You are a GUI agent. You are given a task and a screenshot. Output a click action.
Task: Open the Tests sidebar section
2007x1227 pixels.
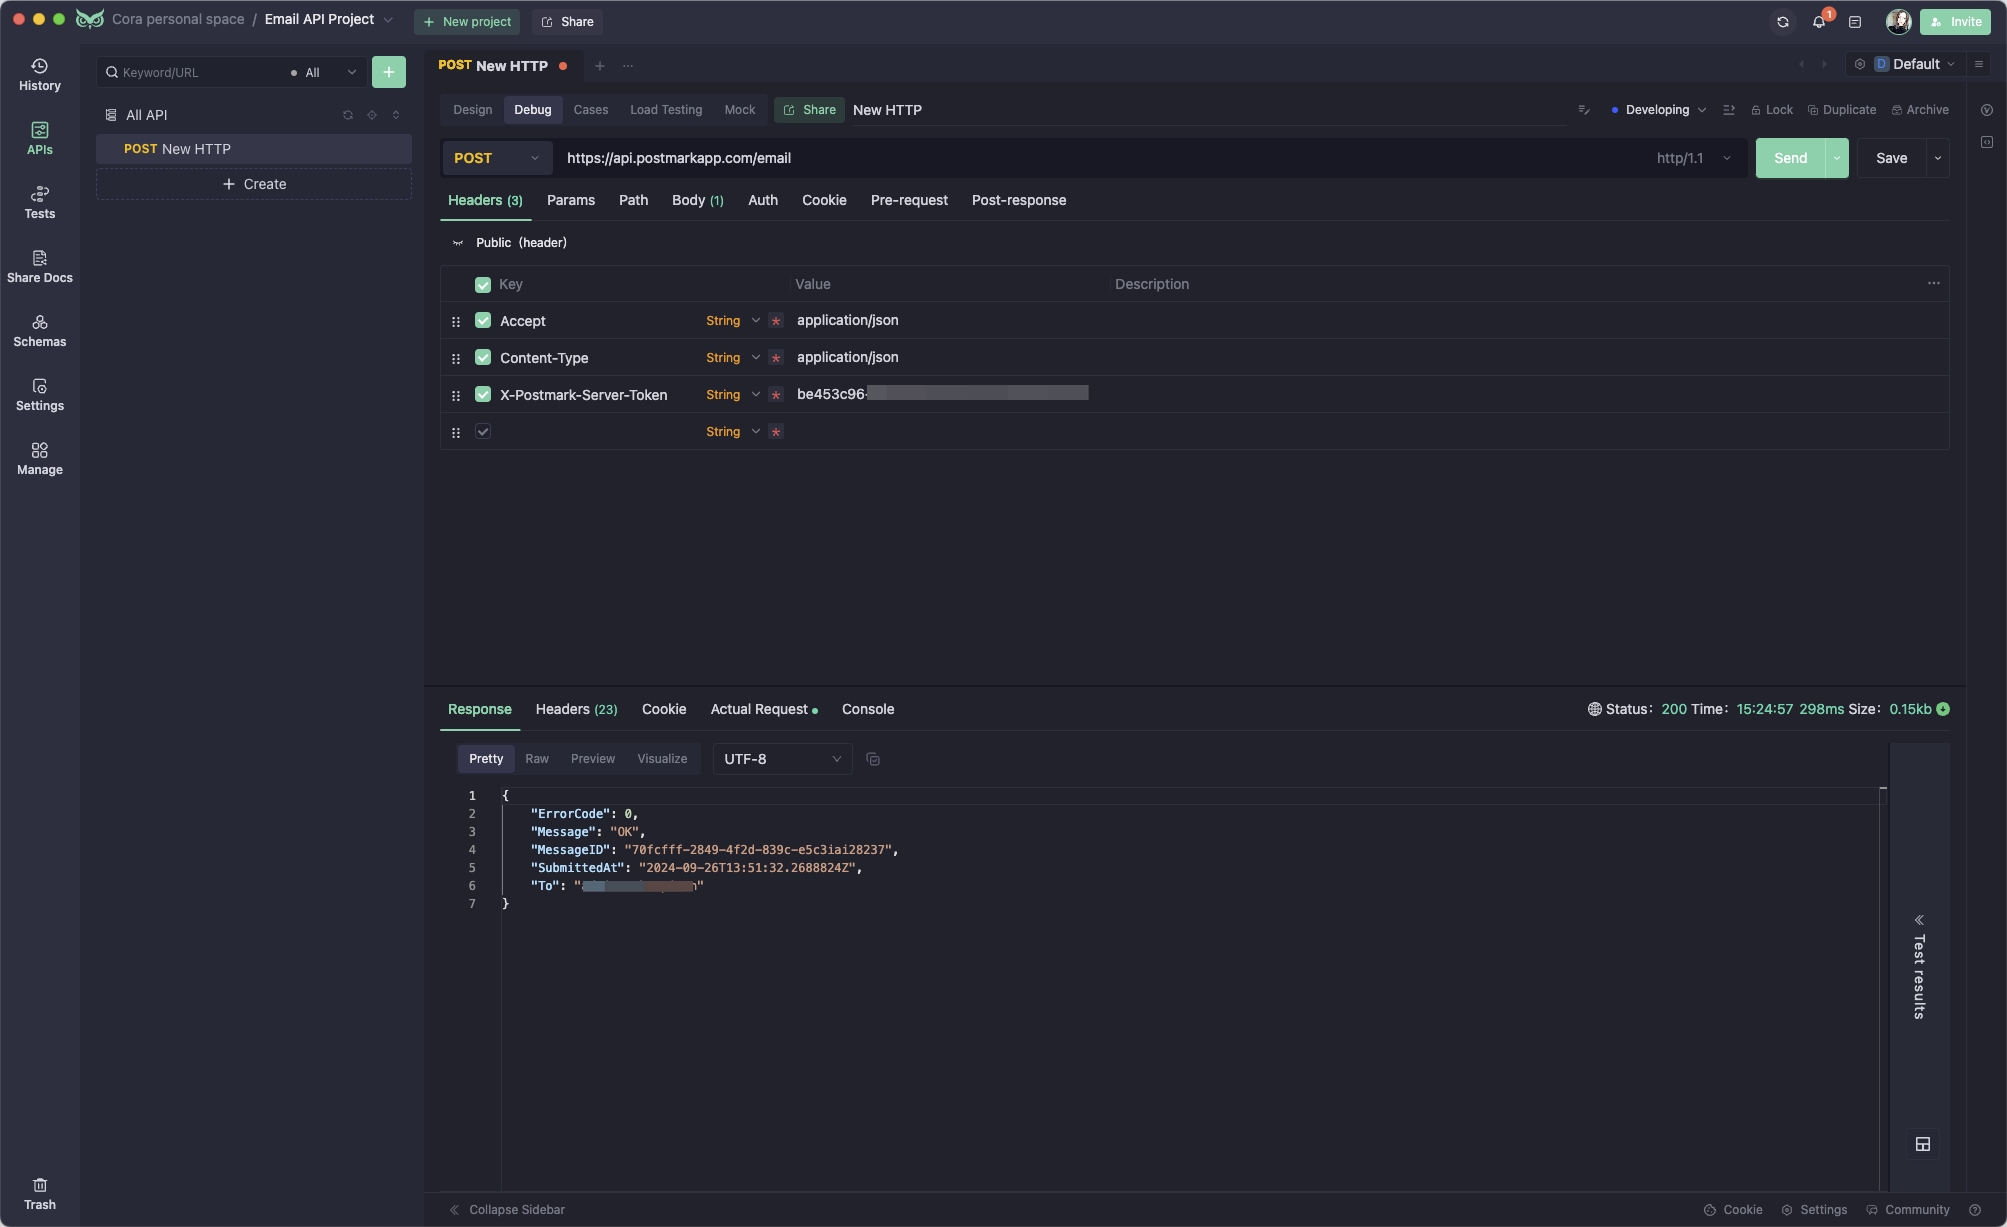(x=39, y=203)
